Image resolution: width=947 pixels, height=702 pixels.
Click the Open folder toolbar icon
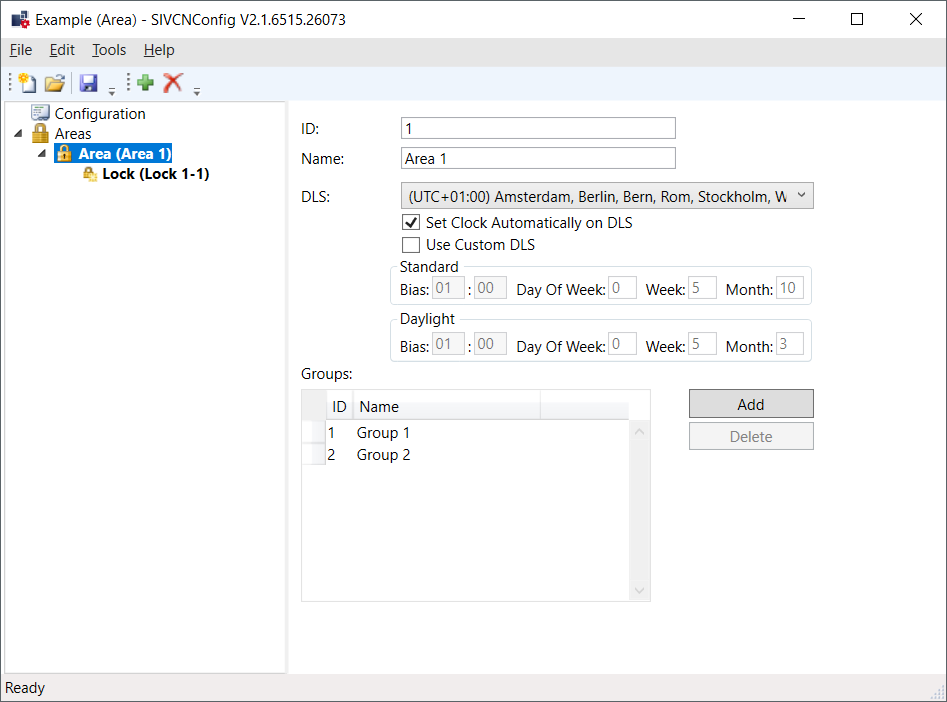click(x=54, y=84)
